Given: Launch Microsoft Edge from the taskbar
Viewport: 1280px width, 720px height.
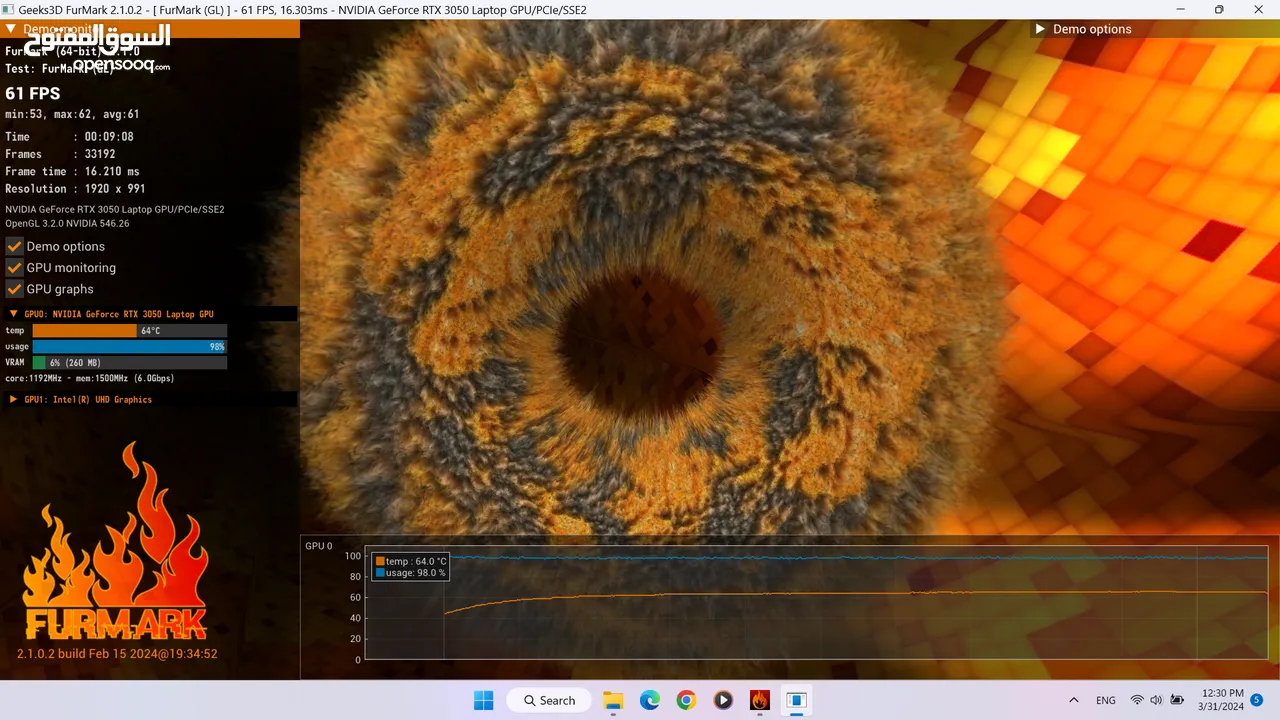Looking at the screenshot, I should [650, 700].
